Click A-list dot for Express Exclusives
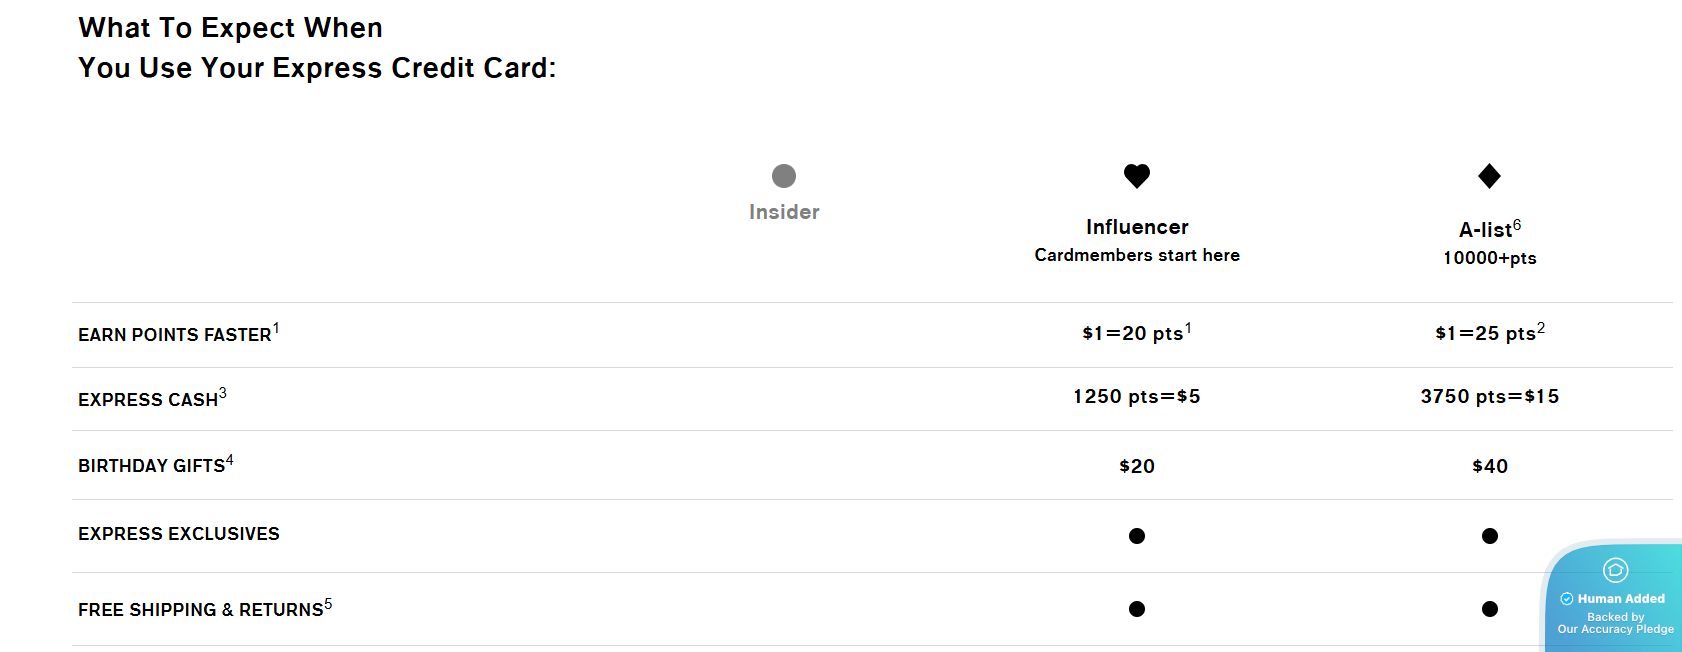The width and height of the screenshot is (1682, 652). (x=1490, y=536)
